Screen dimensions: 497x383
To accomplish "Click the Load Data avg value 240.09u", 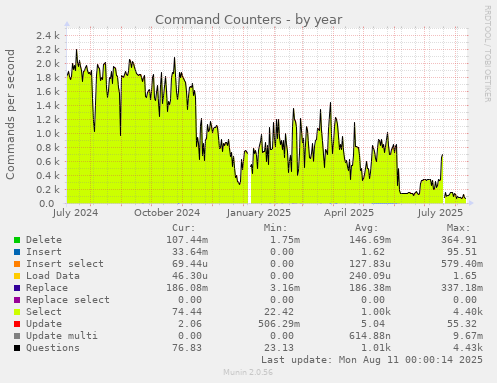I will pos(370,276).
